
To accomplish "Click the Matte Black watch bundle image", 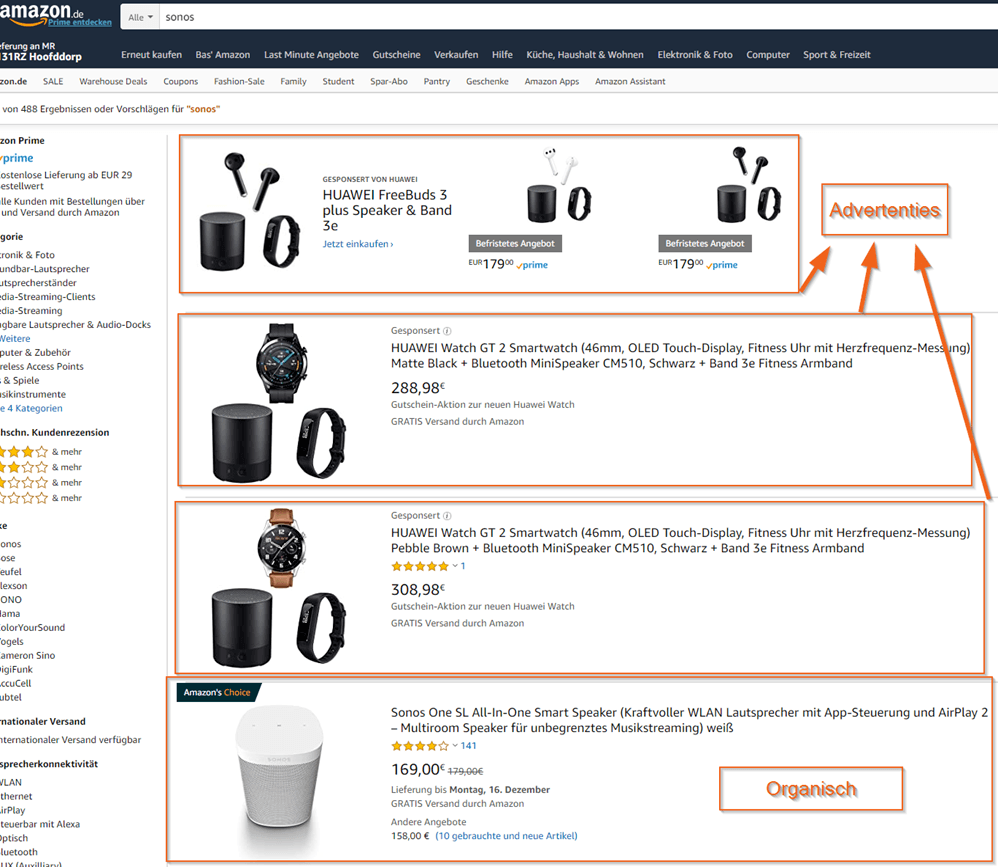I will tap(278, 402).
